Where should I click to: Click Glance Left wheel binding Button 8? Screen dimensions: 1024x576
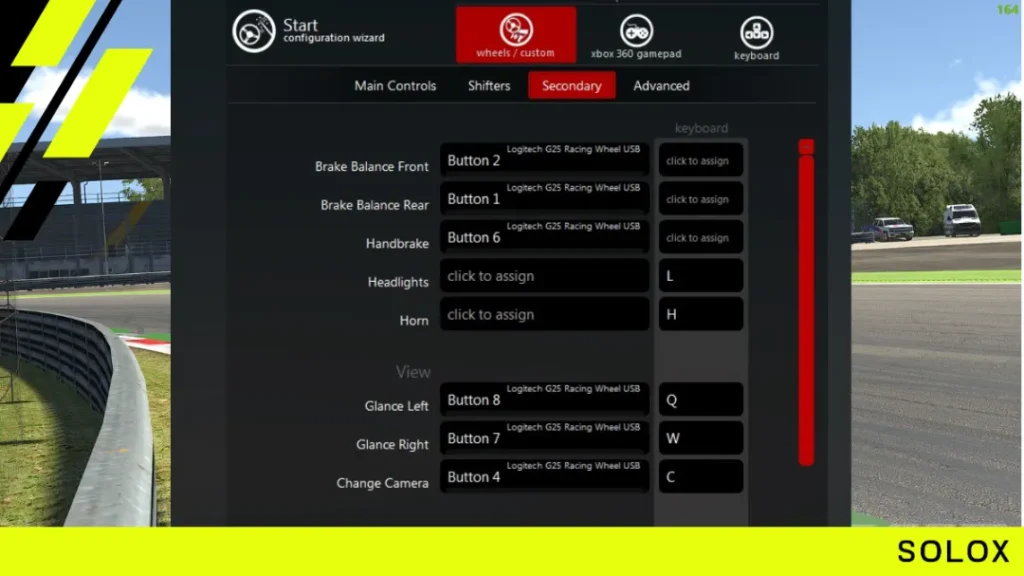(x=545, y=400)
